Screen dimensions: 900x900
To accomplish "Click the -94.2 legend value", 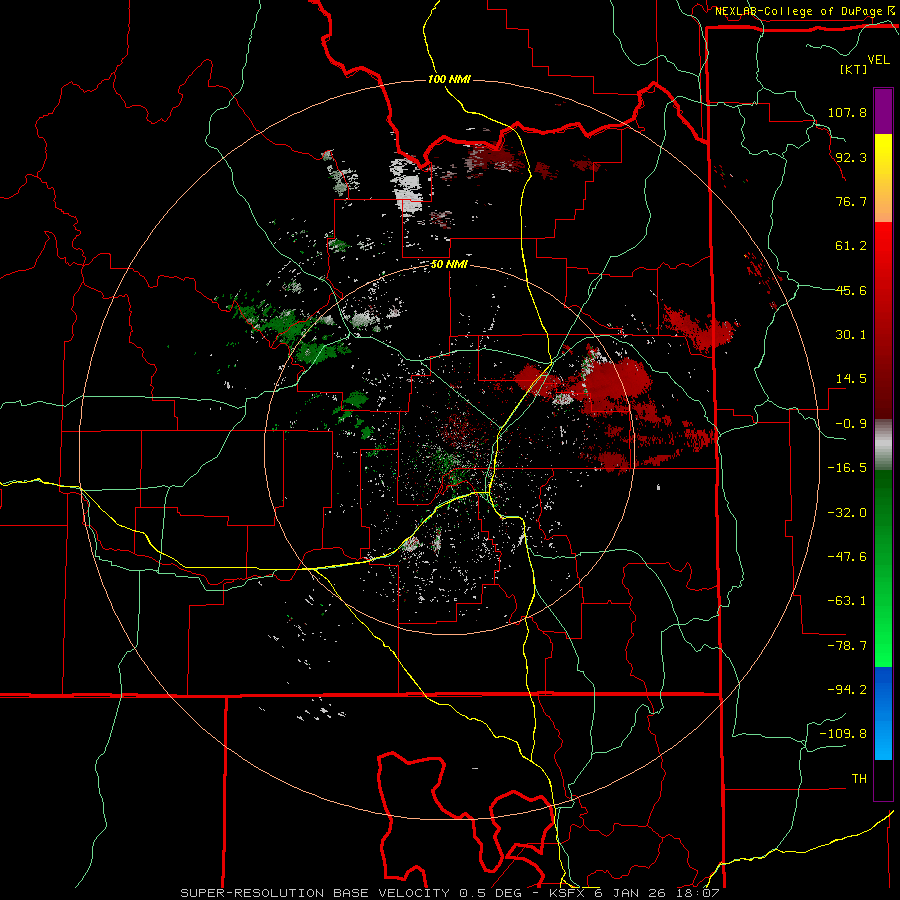I will coord(847,689).
